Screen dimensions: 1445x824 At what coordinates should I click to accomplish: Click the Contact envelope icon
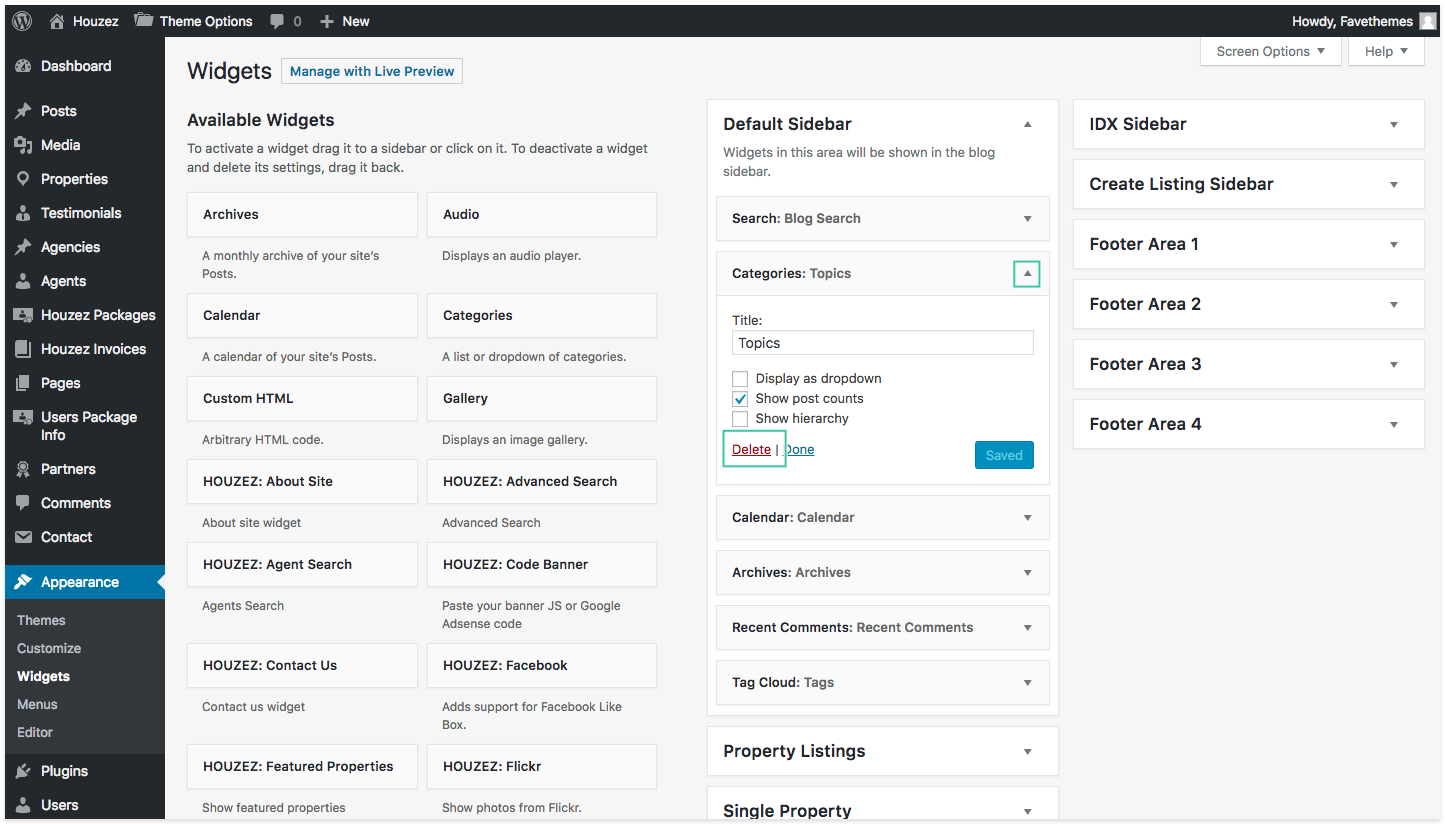pos(23,537)
